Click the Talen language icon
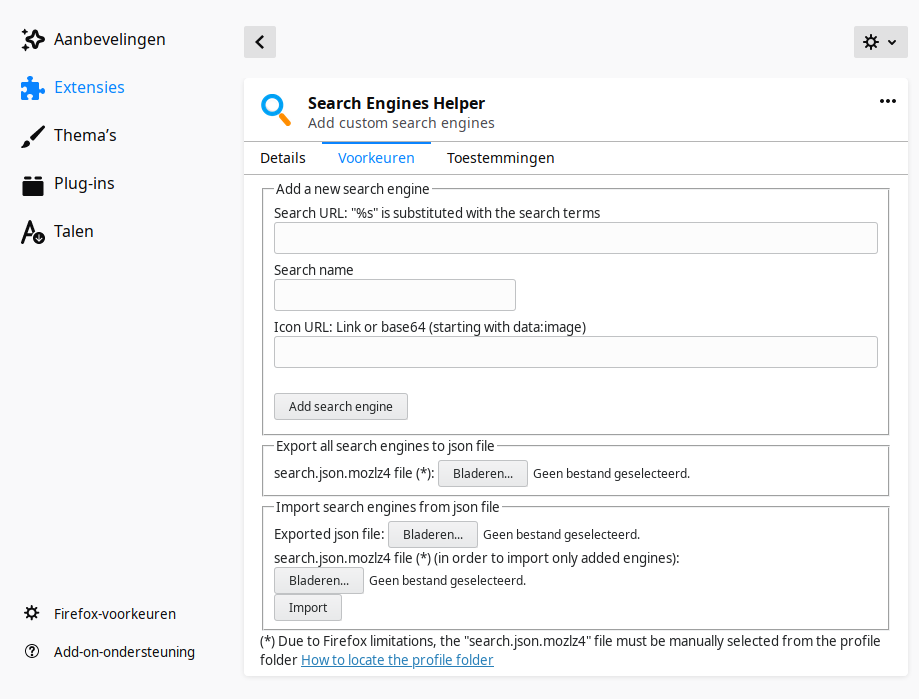 tap(33, 232)
